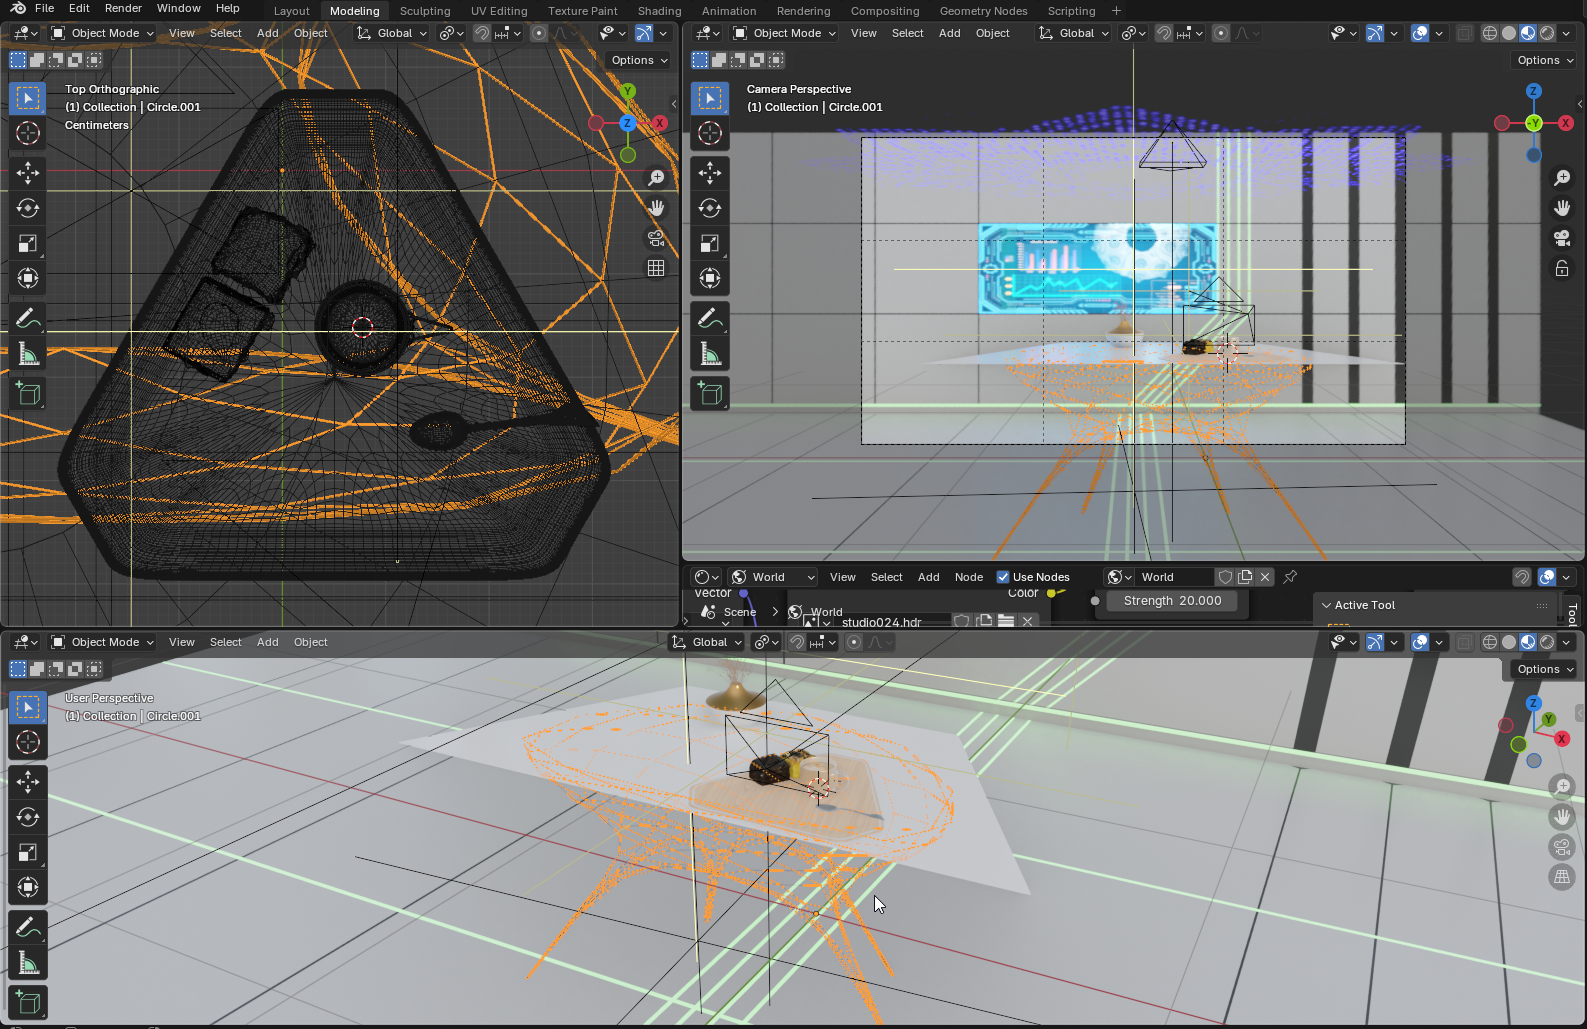Toggle show overlays in camera viewport header

(1420, 33)
